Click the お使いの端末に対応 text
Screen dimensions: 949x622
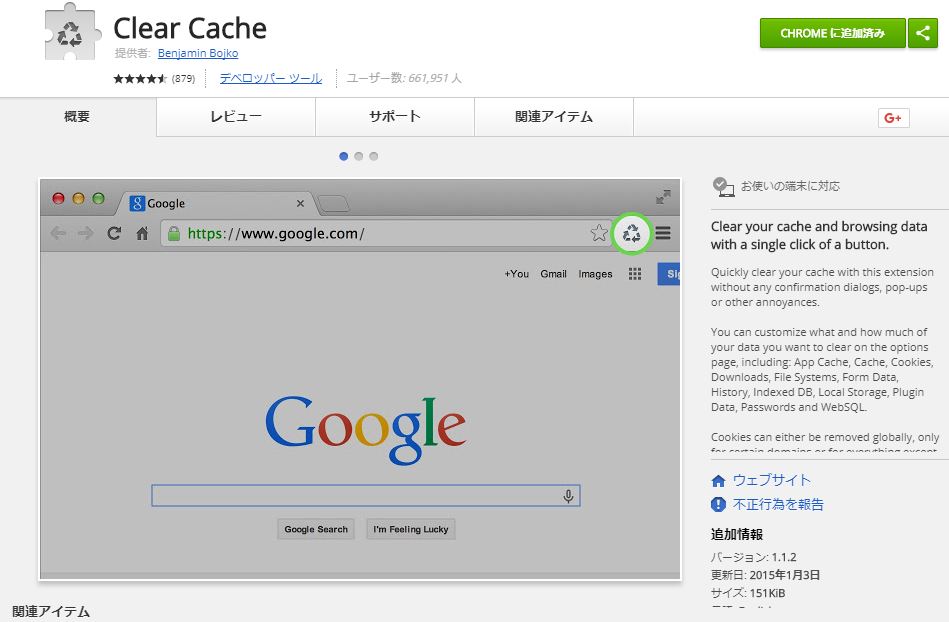[790, 186]
